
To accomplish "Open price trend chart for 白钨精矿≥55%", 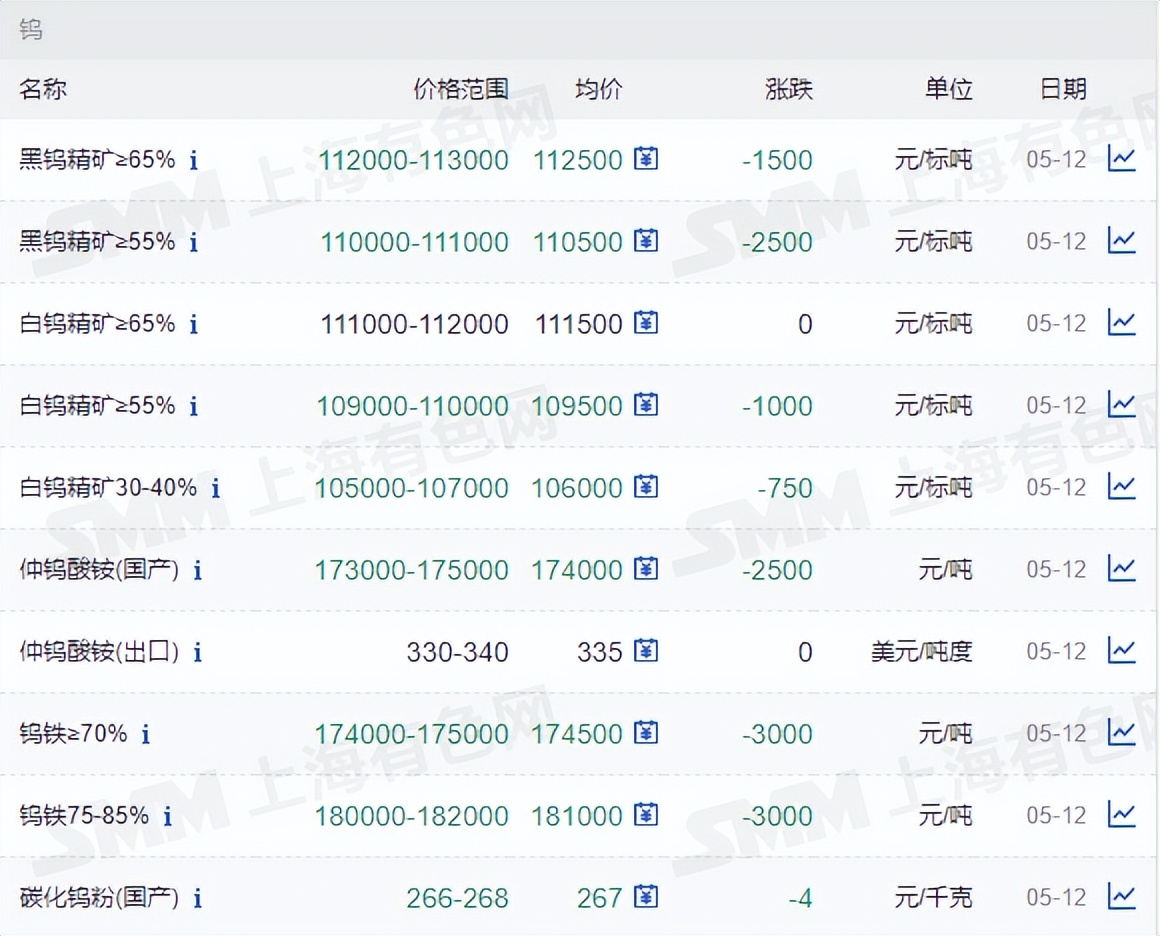I will click(x=1122, y=405).
